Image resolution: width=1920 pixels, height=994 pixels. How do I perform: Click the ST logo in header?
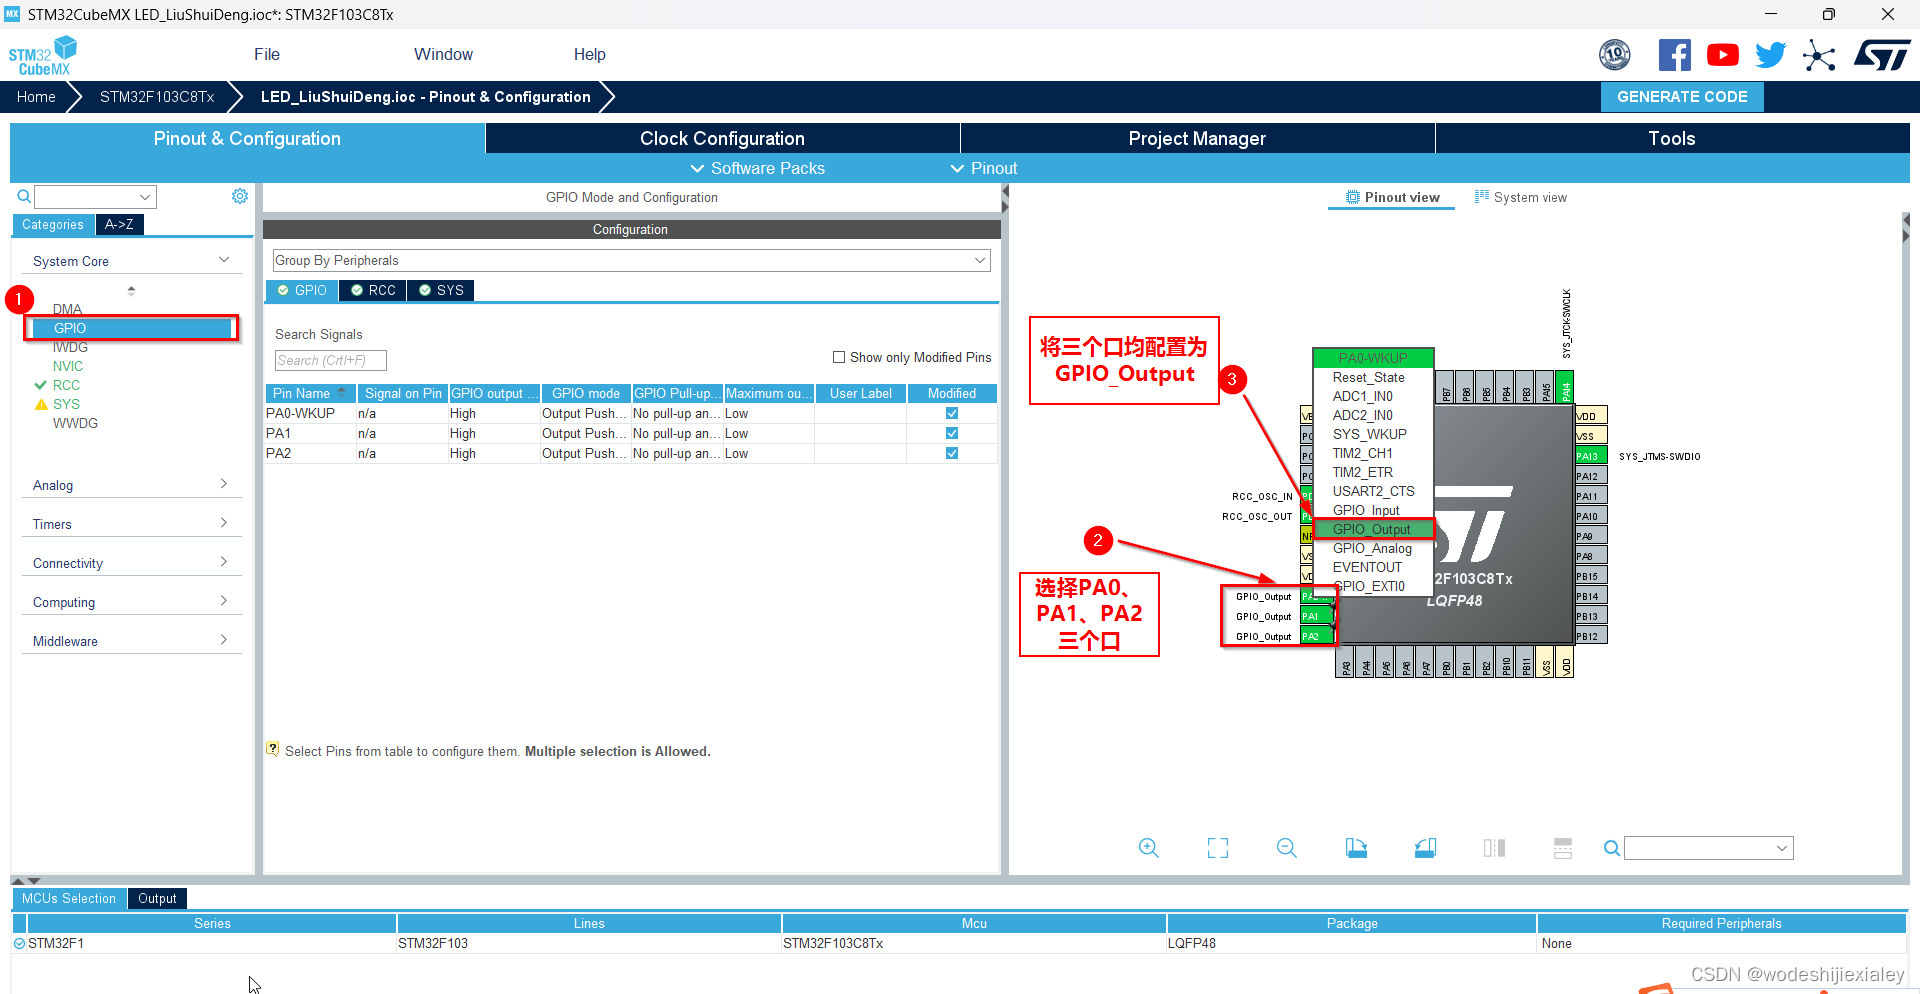[x=1882, y=55]
